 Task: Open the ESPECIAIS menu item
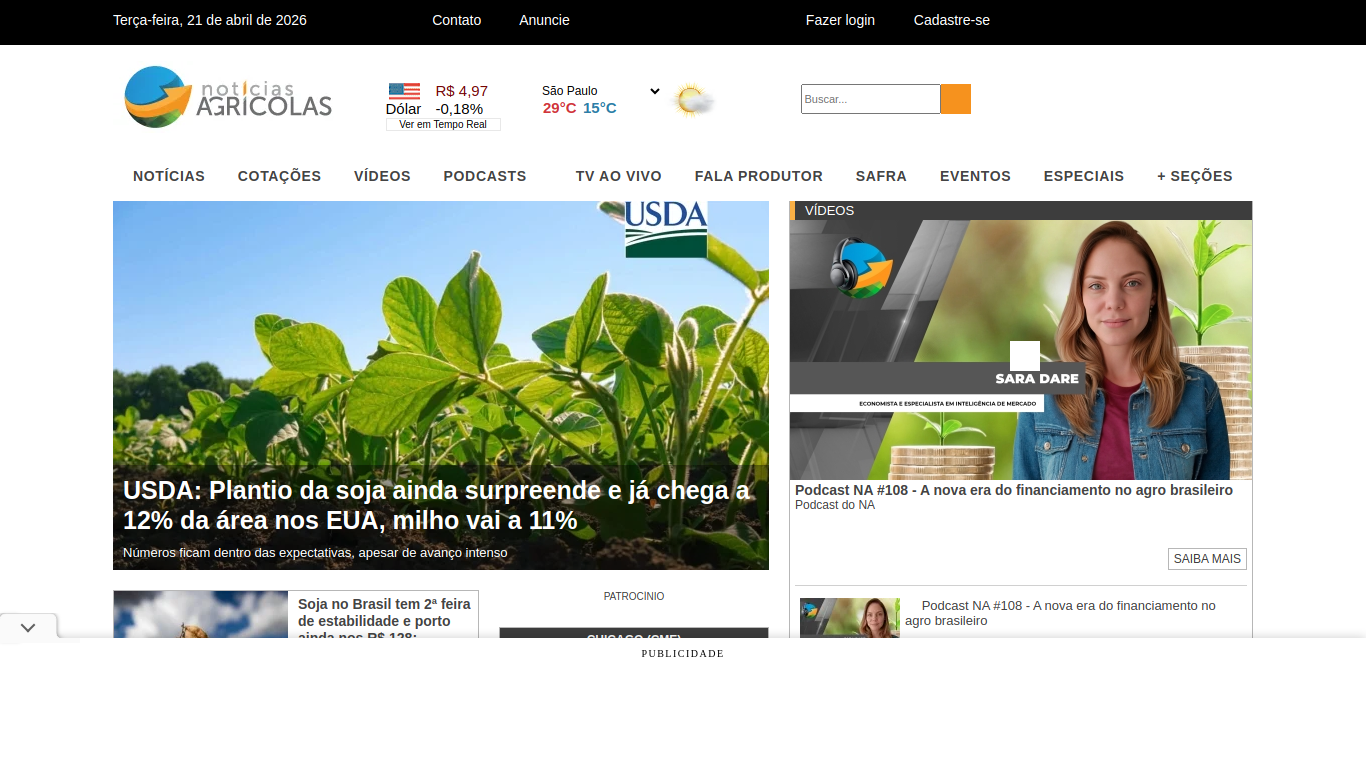coord(1084,176)
